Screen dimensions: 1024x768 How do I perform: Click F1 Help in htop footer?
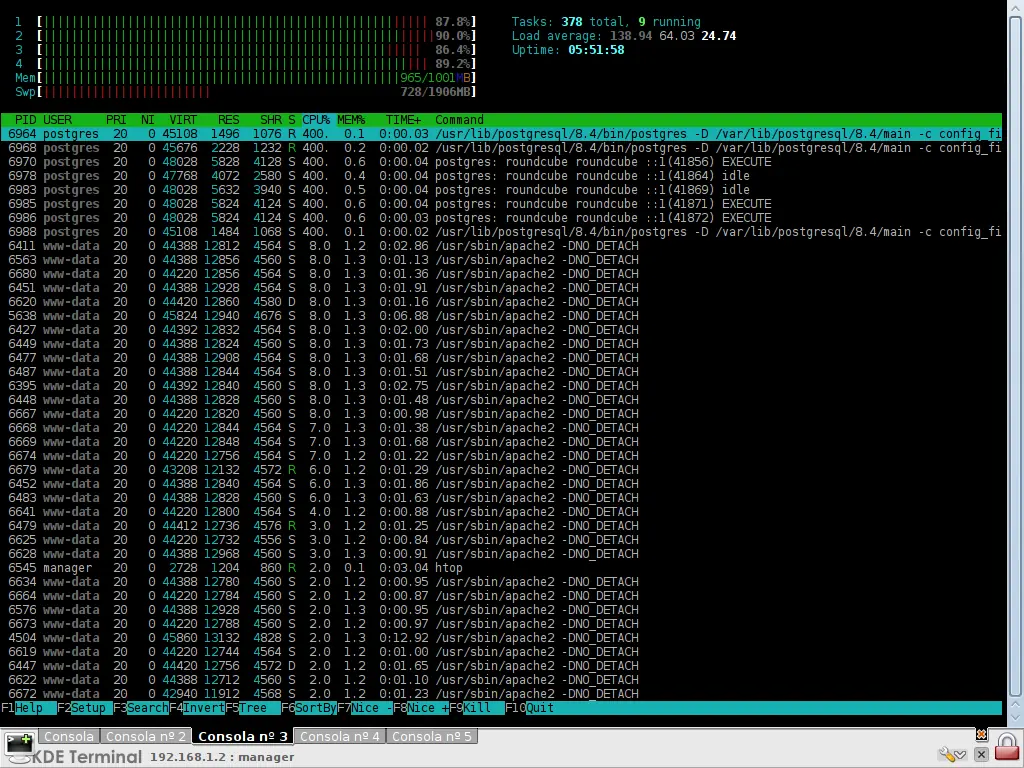[28, 708]
